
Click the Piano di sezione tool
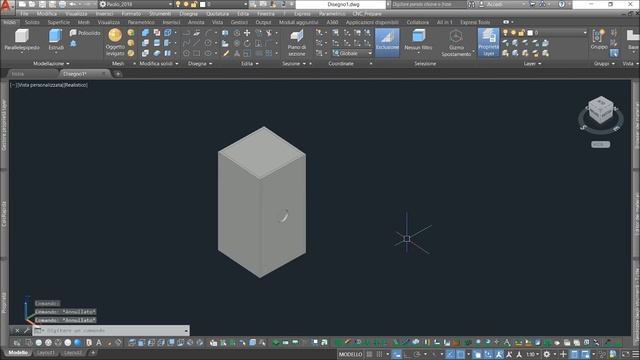point(297,43)
